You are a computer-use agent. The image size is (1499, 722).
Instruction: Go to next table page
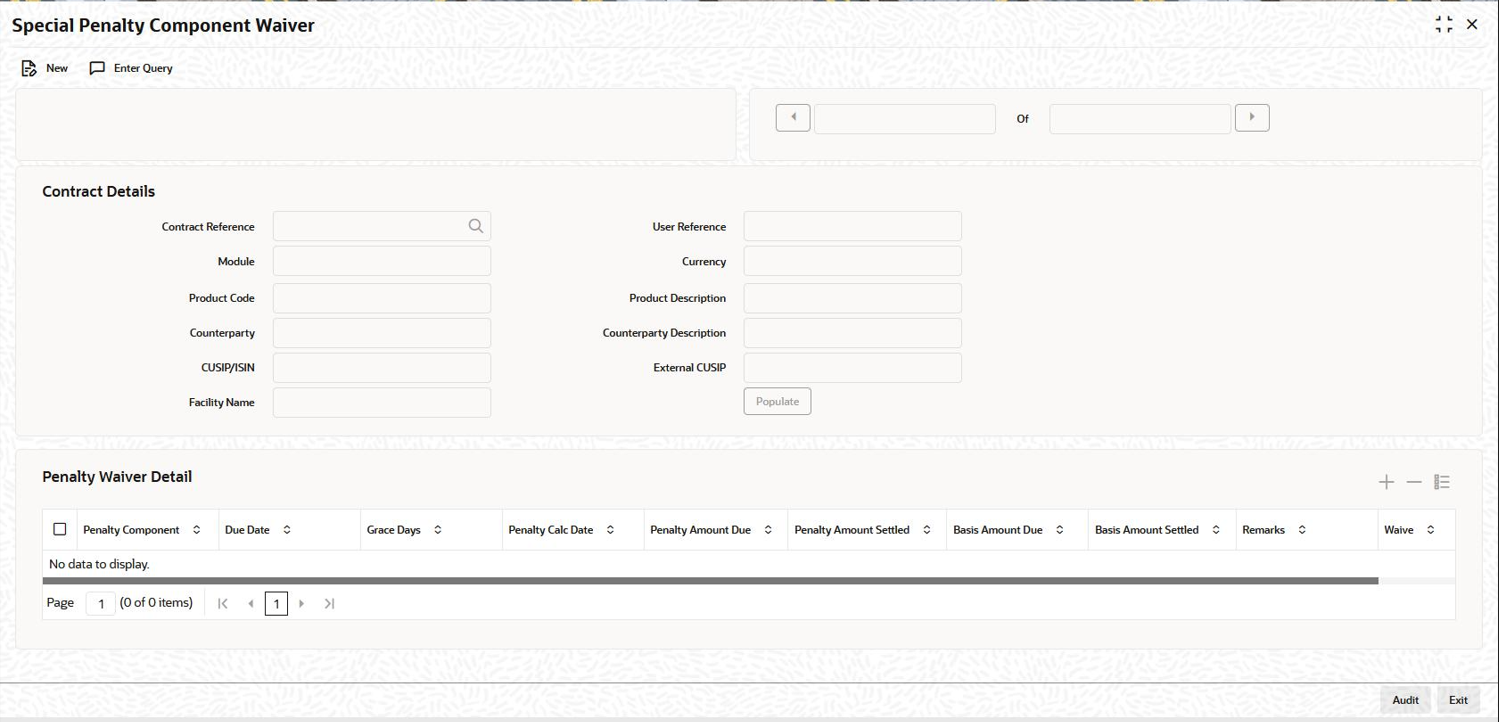click(302, 603)
